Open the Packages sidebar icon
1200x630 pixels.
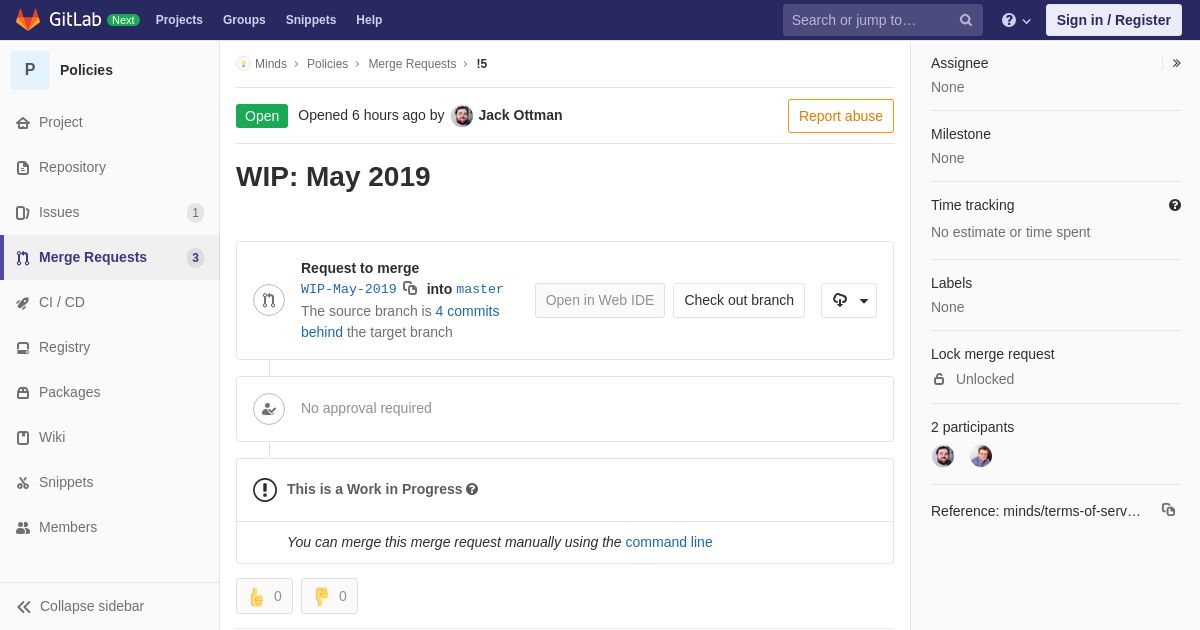(23, 393)
